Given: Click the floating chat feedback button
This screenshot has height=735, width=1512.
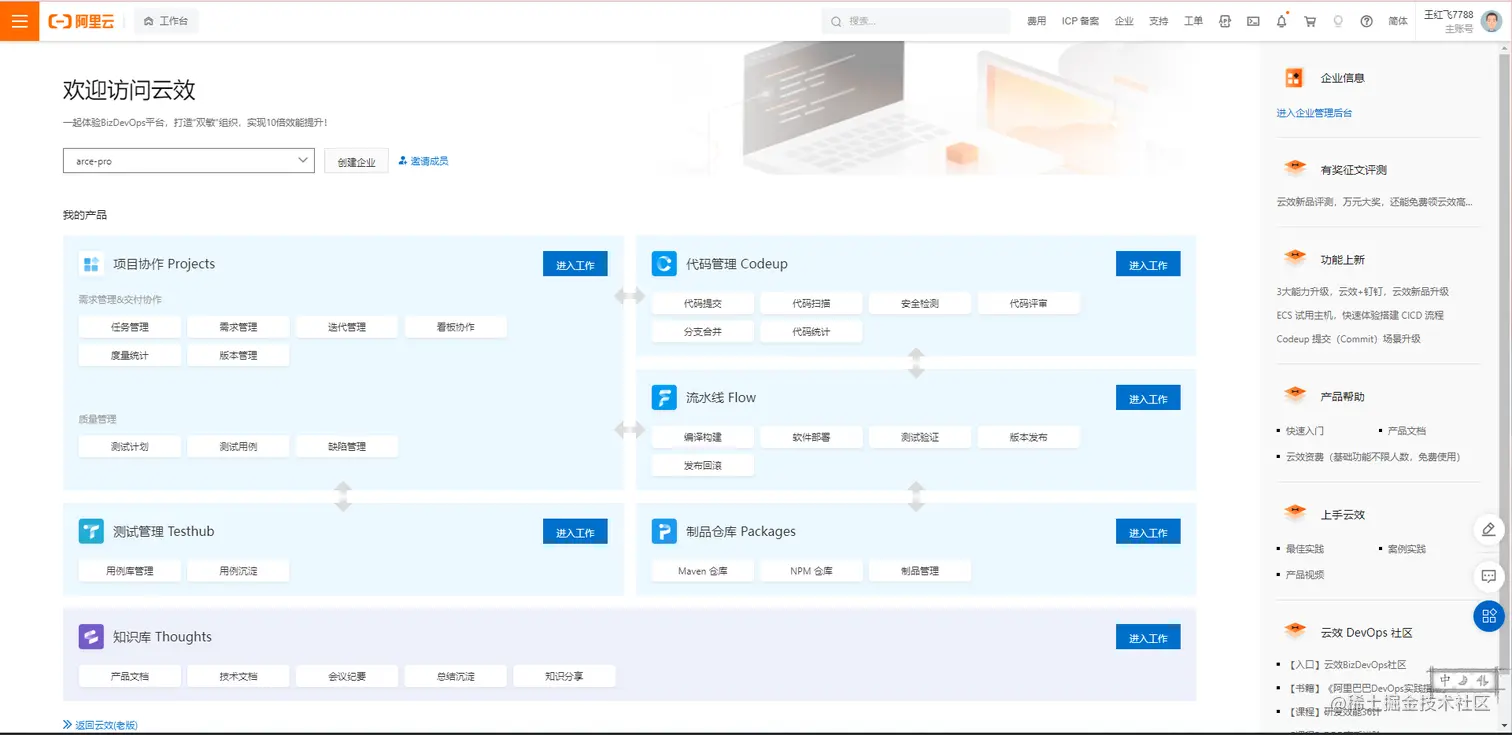Looking at the screenshot, I should [1489, 576].
